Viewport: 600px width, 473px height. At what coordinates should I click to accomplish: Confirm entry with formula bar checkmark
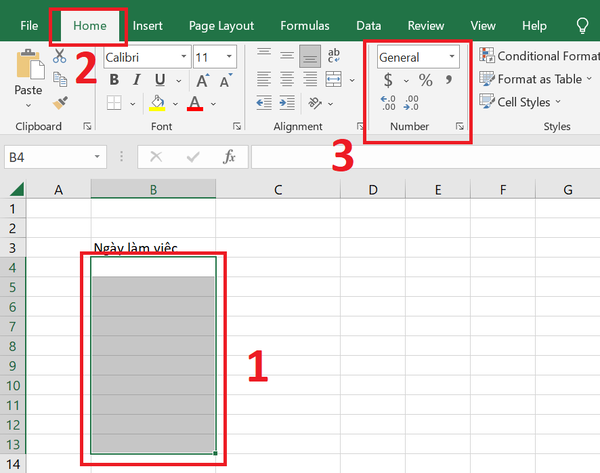(193, 157)
